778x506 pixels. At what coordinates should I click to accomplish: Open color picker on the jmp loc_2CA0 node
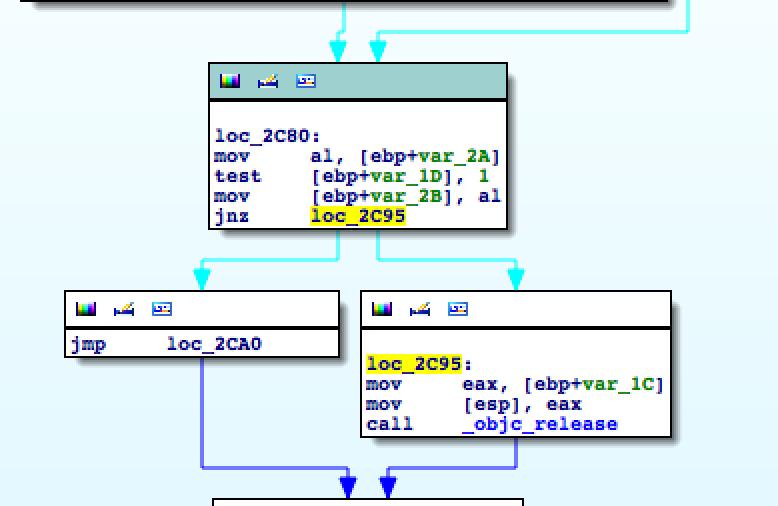pyautogui.click(x=86, y=309)
